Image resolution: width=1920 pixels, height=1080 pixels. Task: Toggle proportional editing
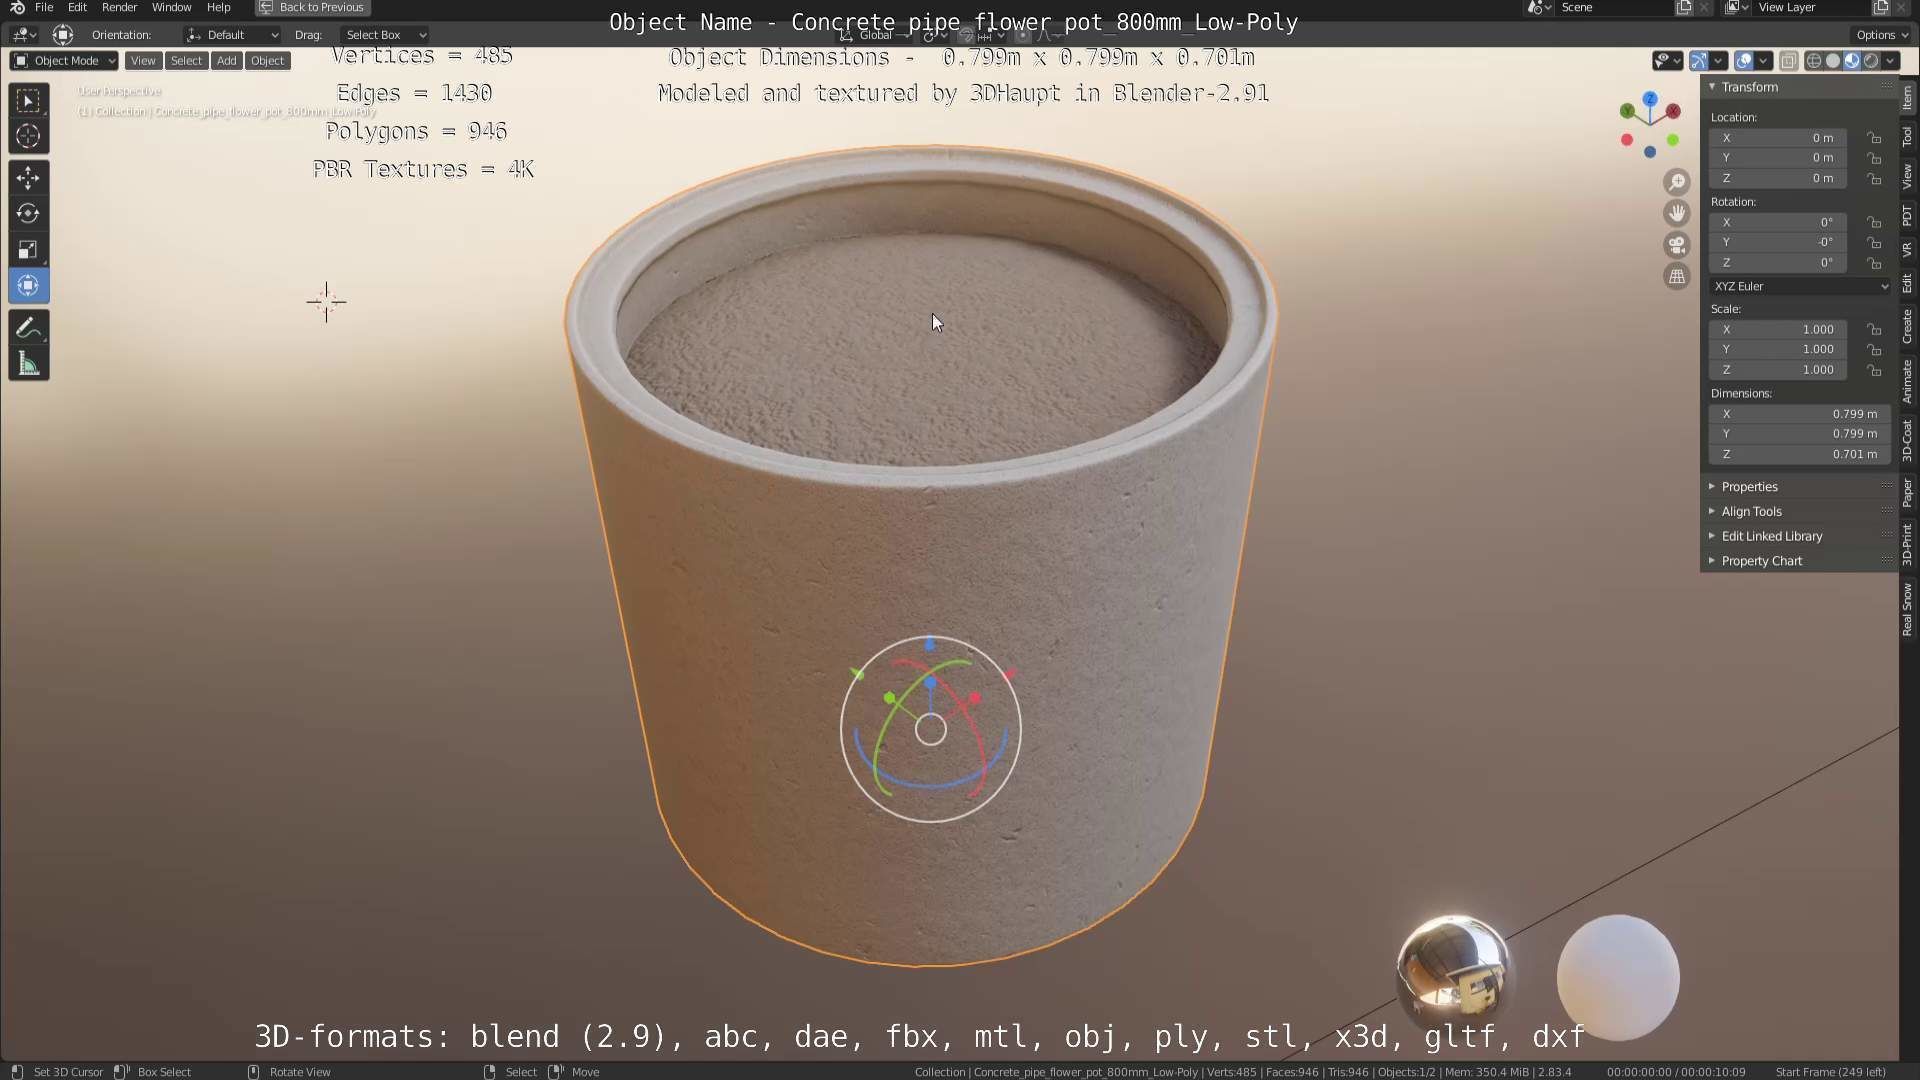1022,35
